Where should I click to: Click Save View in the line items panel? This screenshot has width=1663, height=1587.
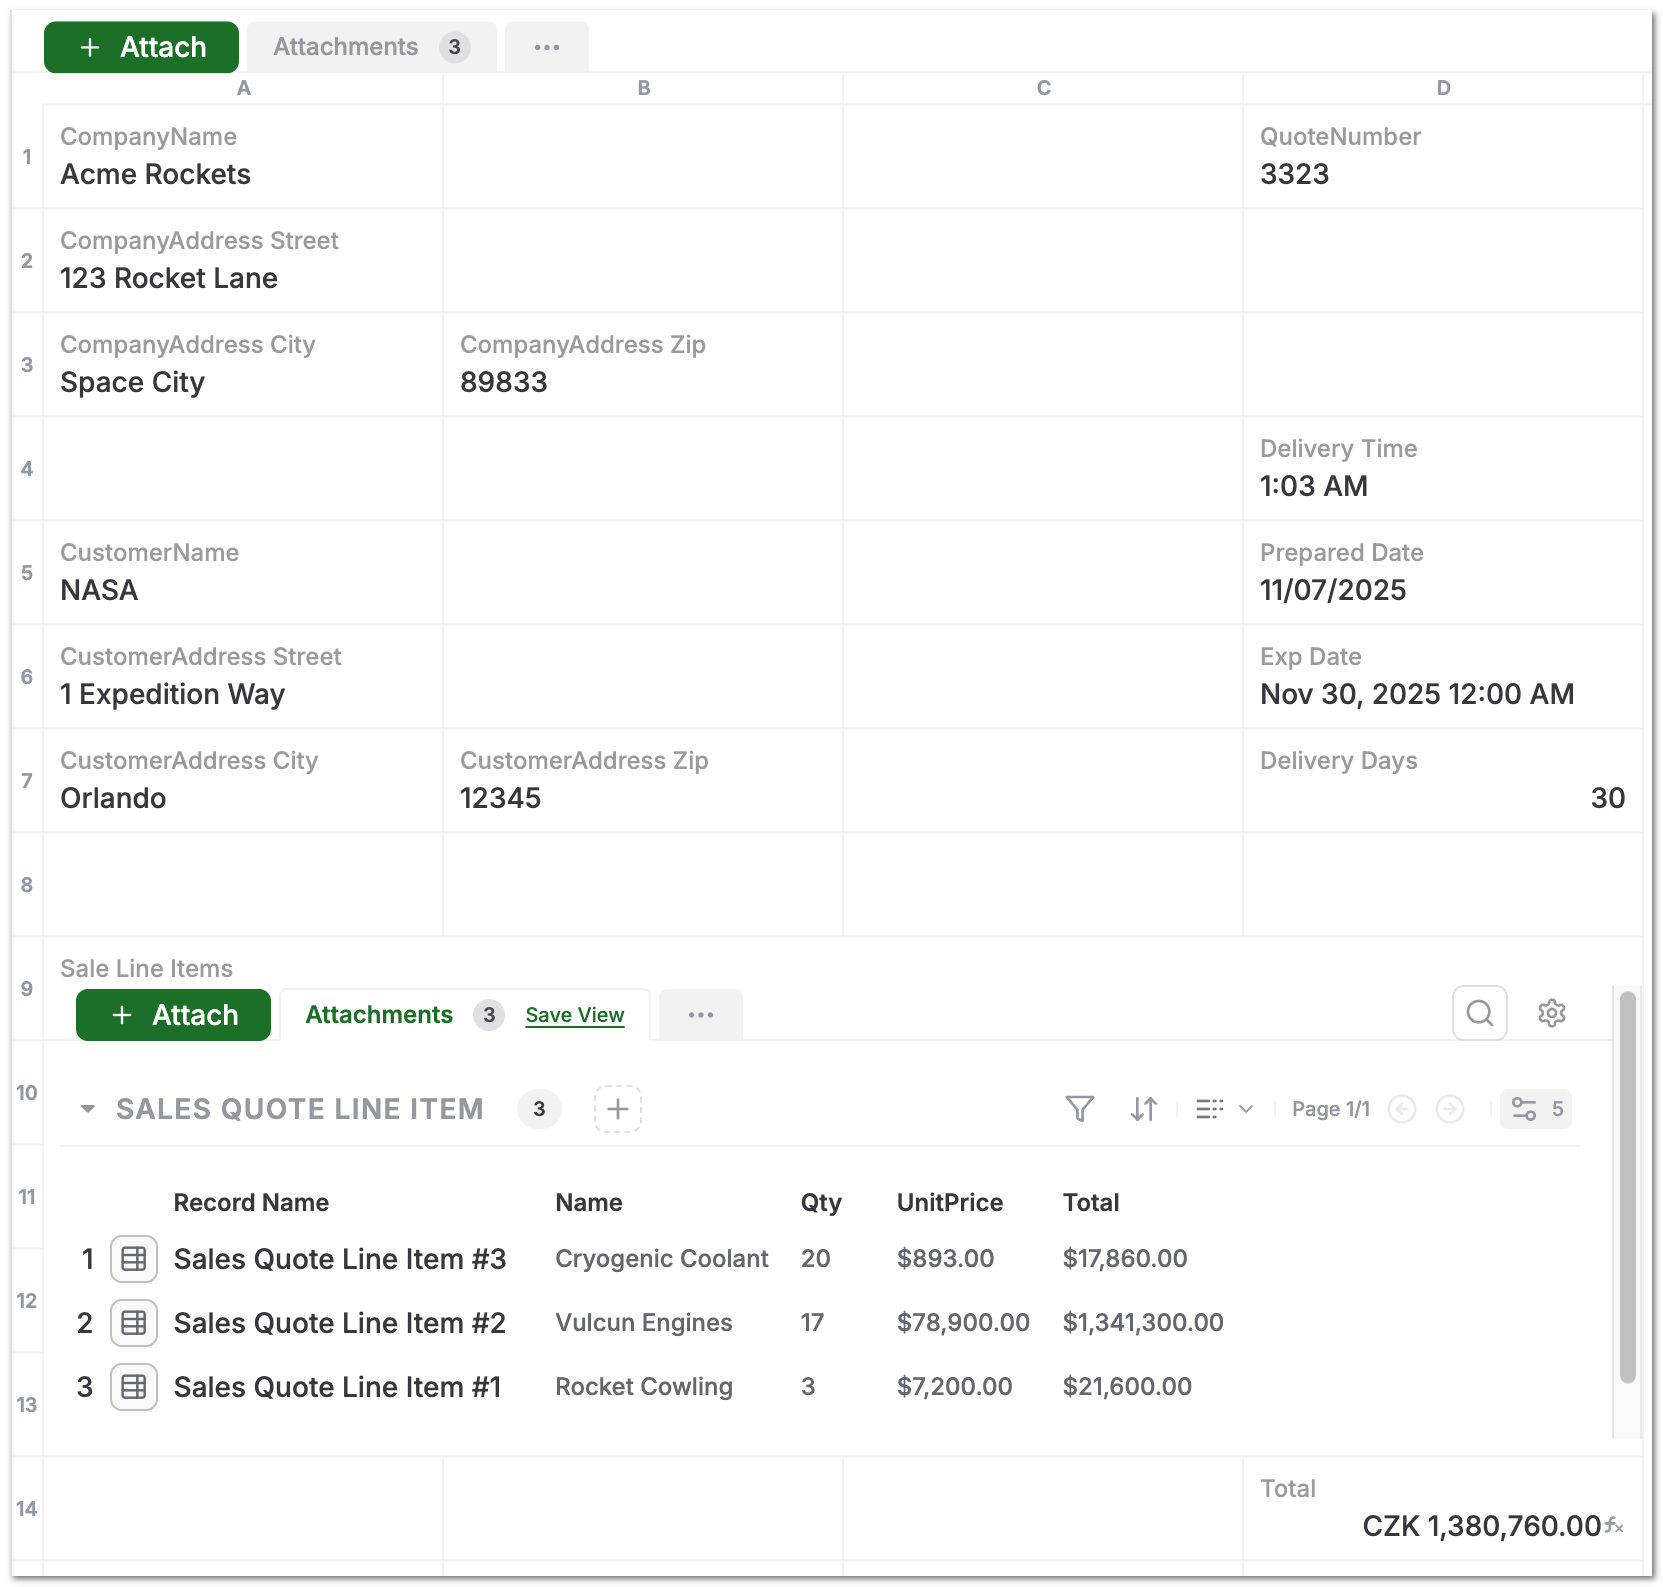pos(575,1015)
